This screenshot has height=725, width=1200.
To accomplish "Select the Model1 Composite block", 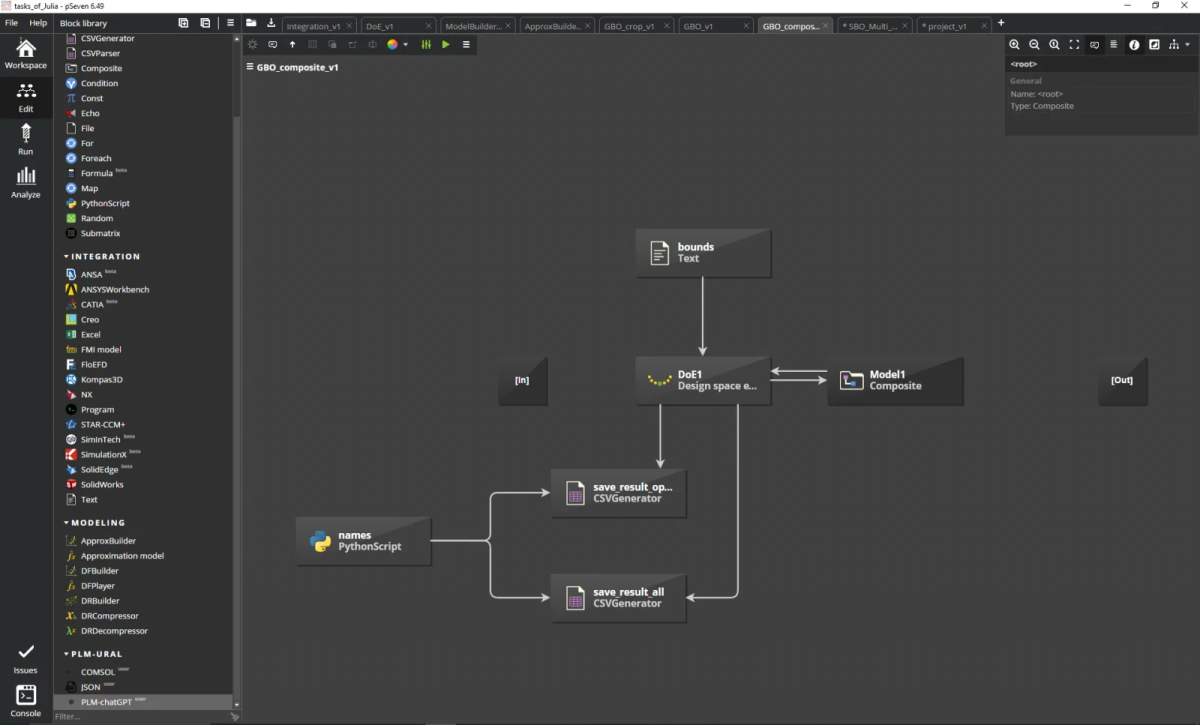I will click(895, 380).
